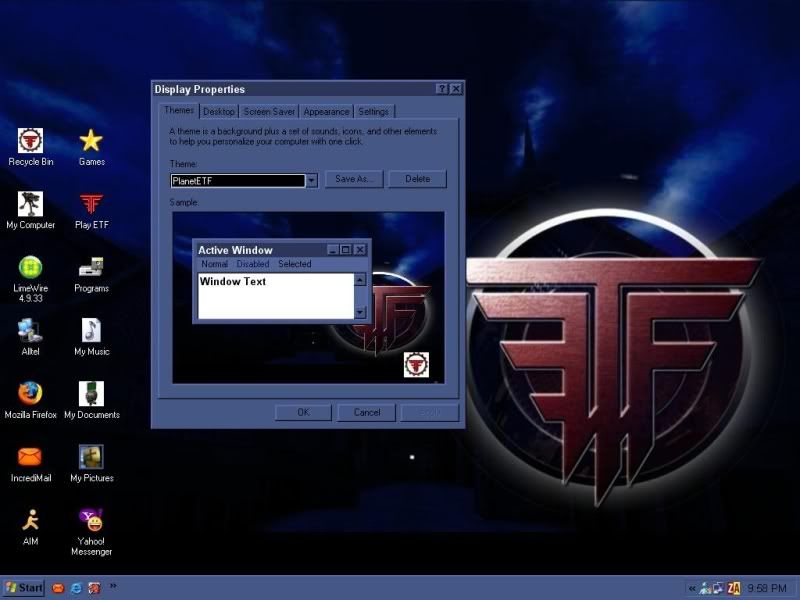800x600 pixels.
Task: Go to the Appearance tab
Action: 326,112
